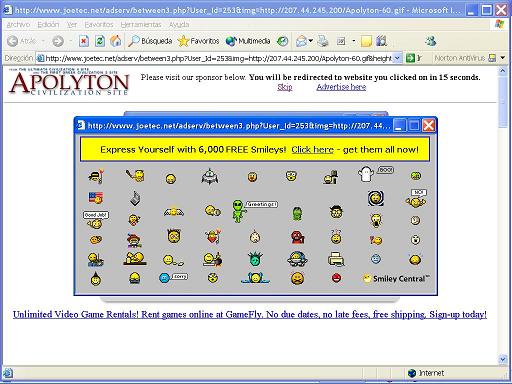The height and width of the screenshot is (384, 512).
Task: Open the Norton AntiVirus dropdown arrow
Action: coord(503,58)
